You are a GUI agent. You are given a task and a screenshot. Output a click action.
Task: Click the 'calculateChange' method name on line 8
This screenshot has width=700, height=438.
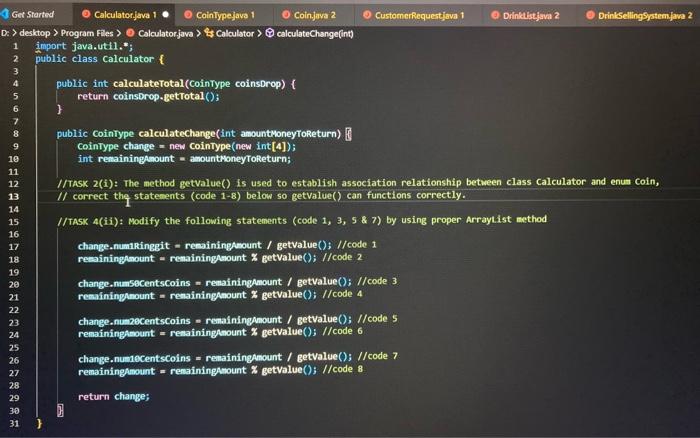pyautogui.click(x=177, y=133)
